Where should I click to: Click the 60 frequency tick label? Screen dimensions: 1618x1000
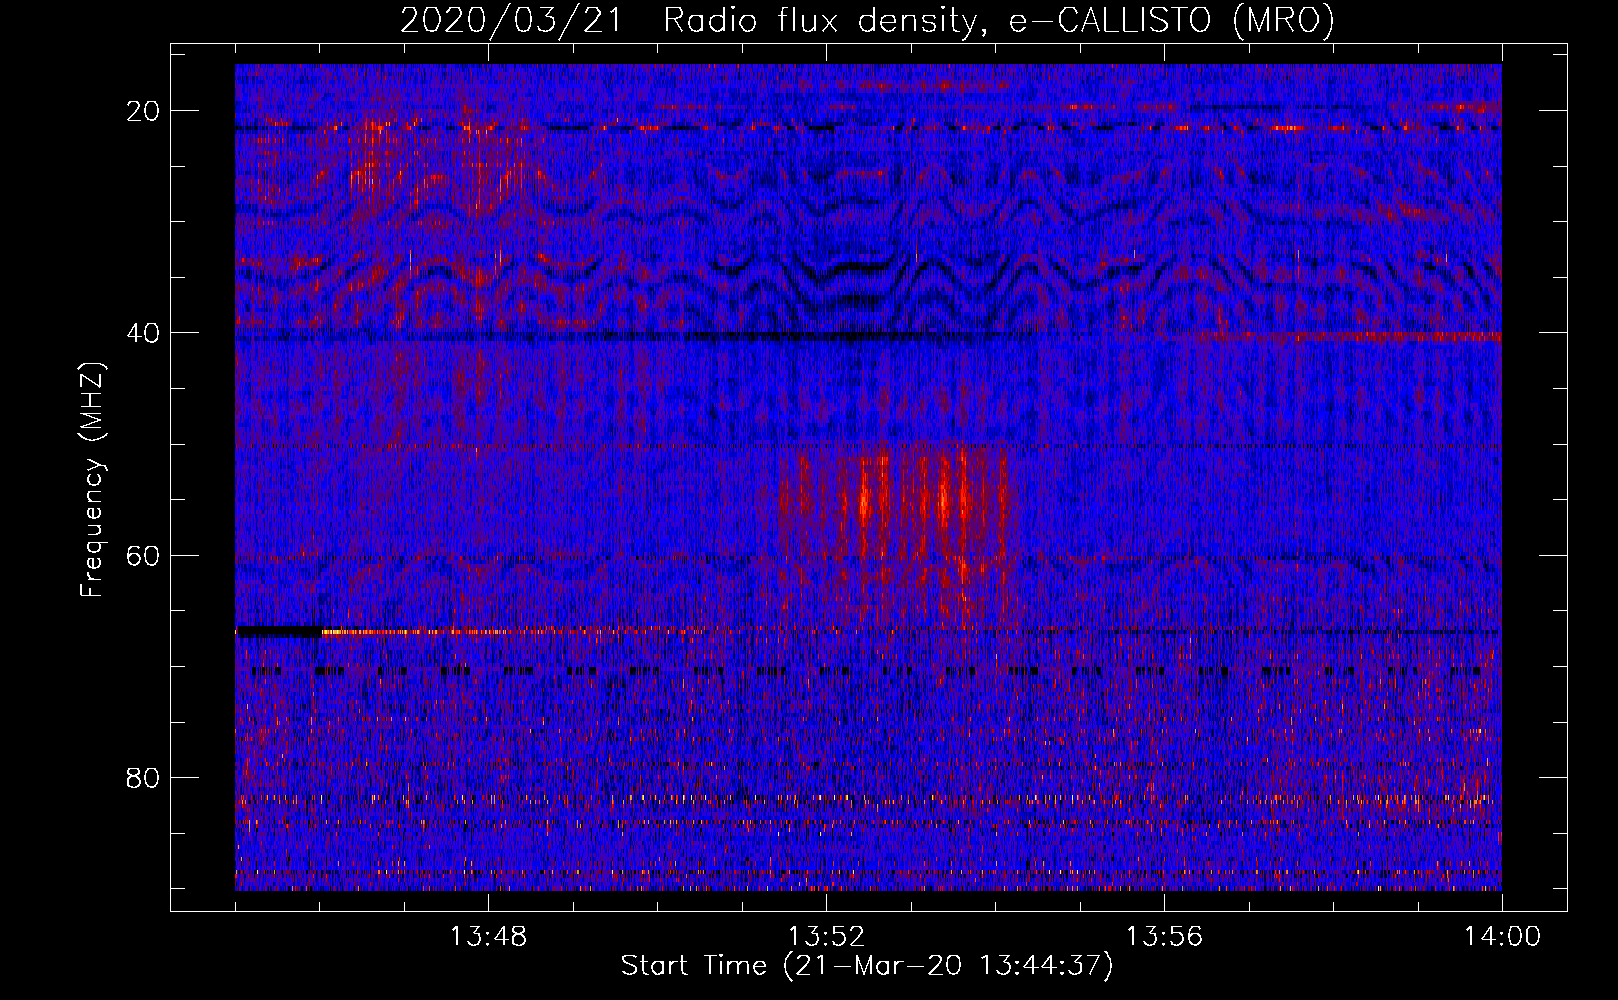143,555
